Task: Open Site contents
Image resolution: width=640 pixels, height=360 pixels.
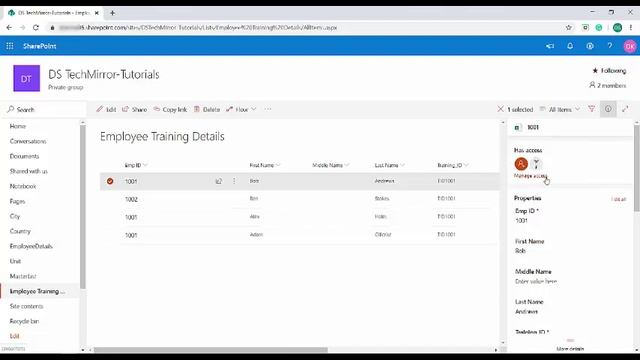Action: [26, 306]
